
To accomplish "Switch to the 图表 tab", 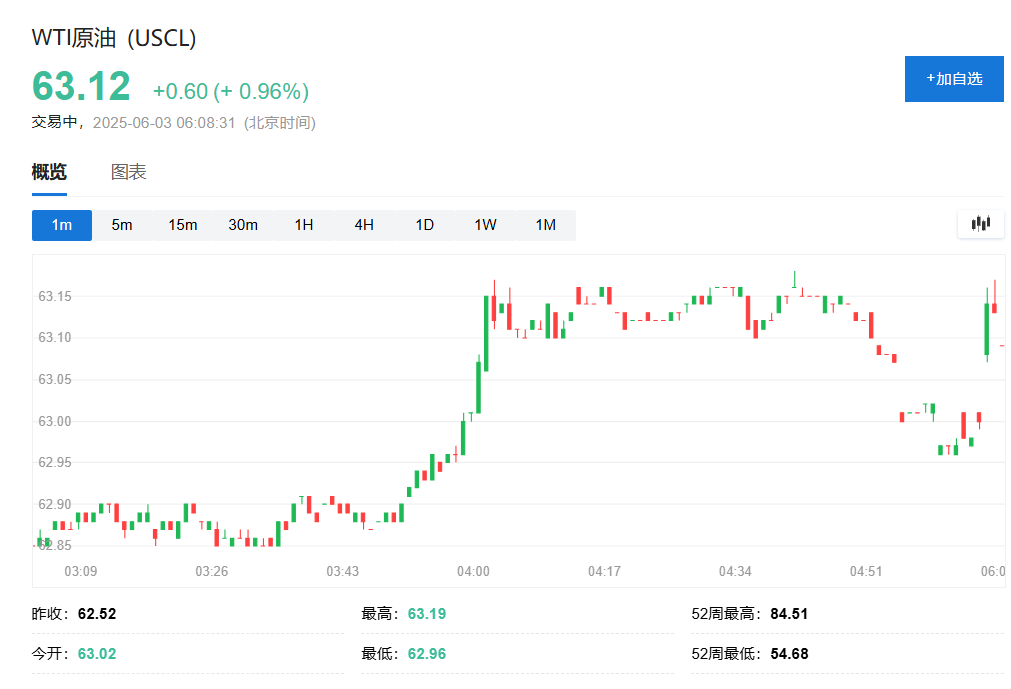I will pos(128,172).
